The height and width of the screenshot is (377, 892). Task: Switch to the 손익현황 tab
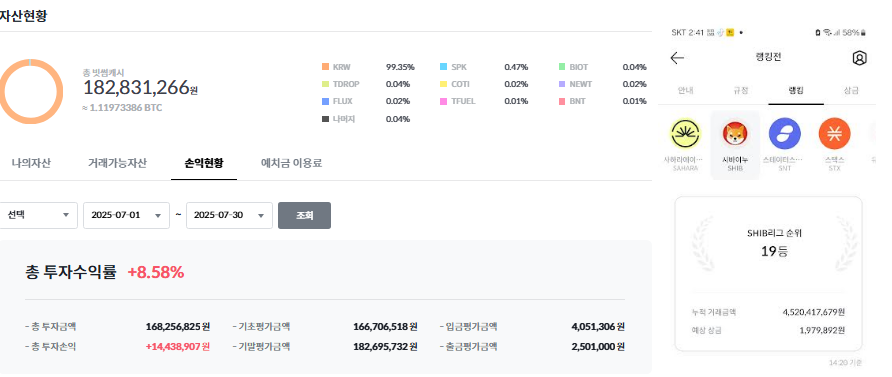pyautogui.click(x=204, y=163)
